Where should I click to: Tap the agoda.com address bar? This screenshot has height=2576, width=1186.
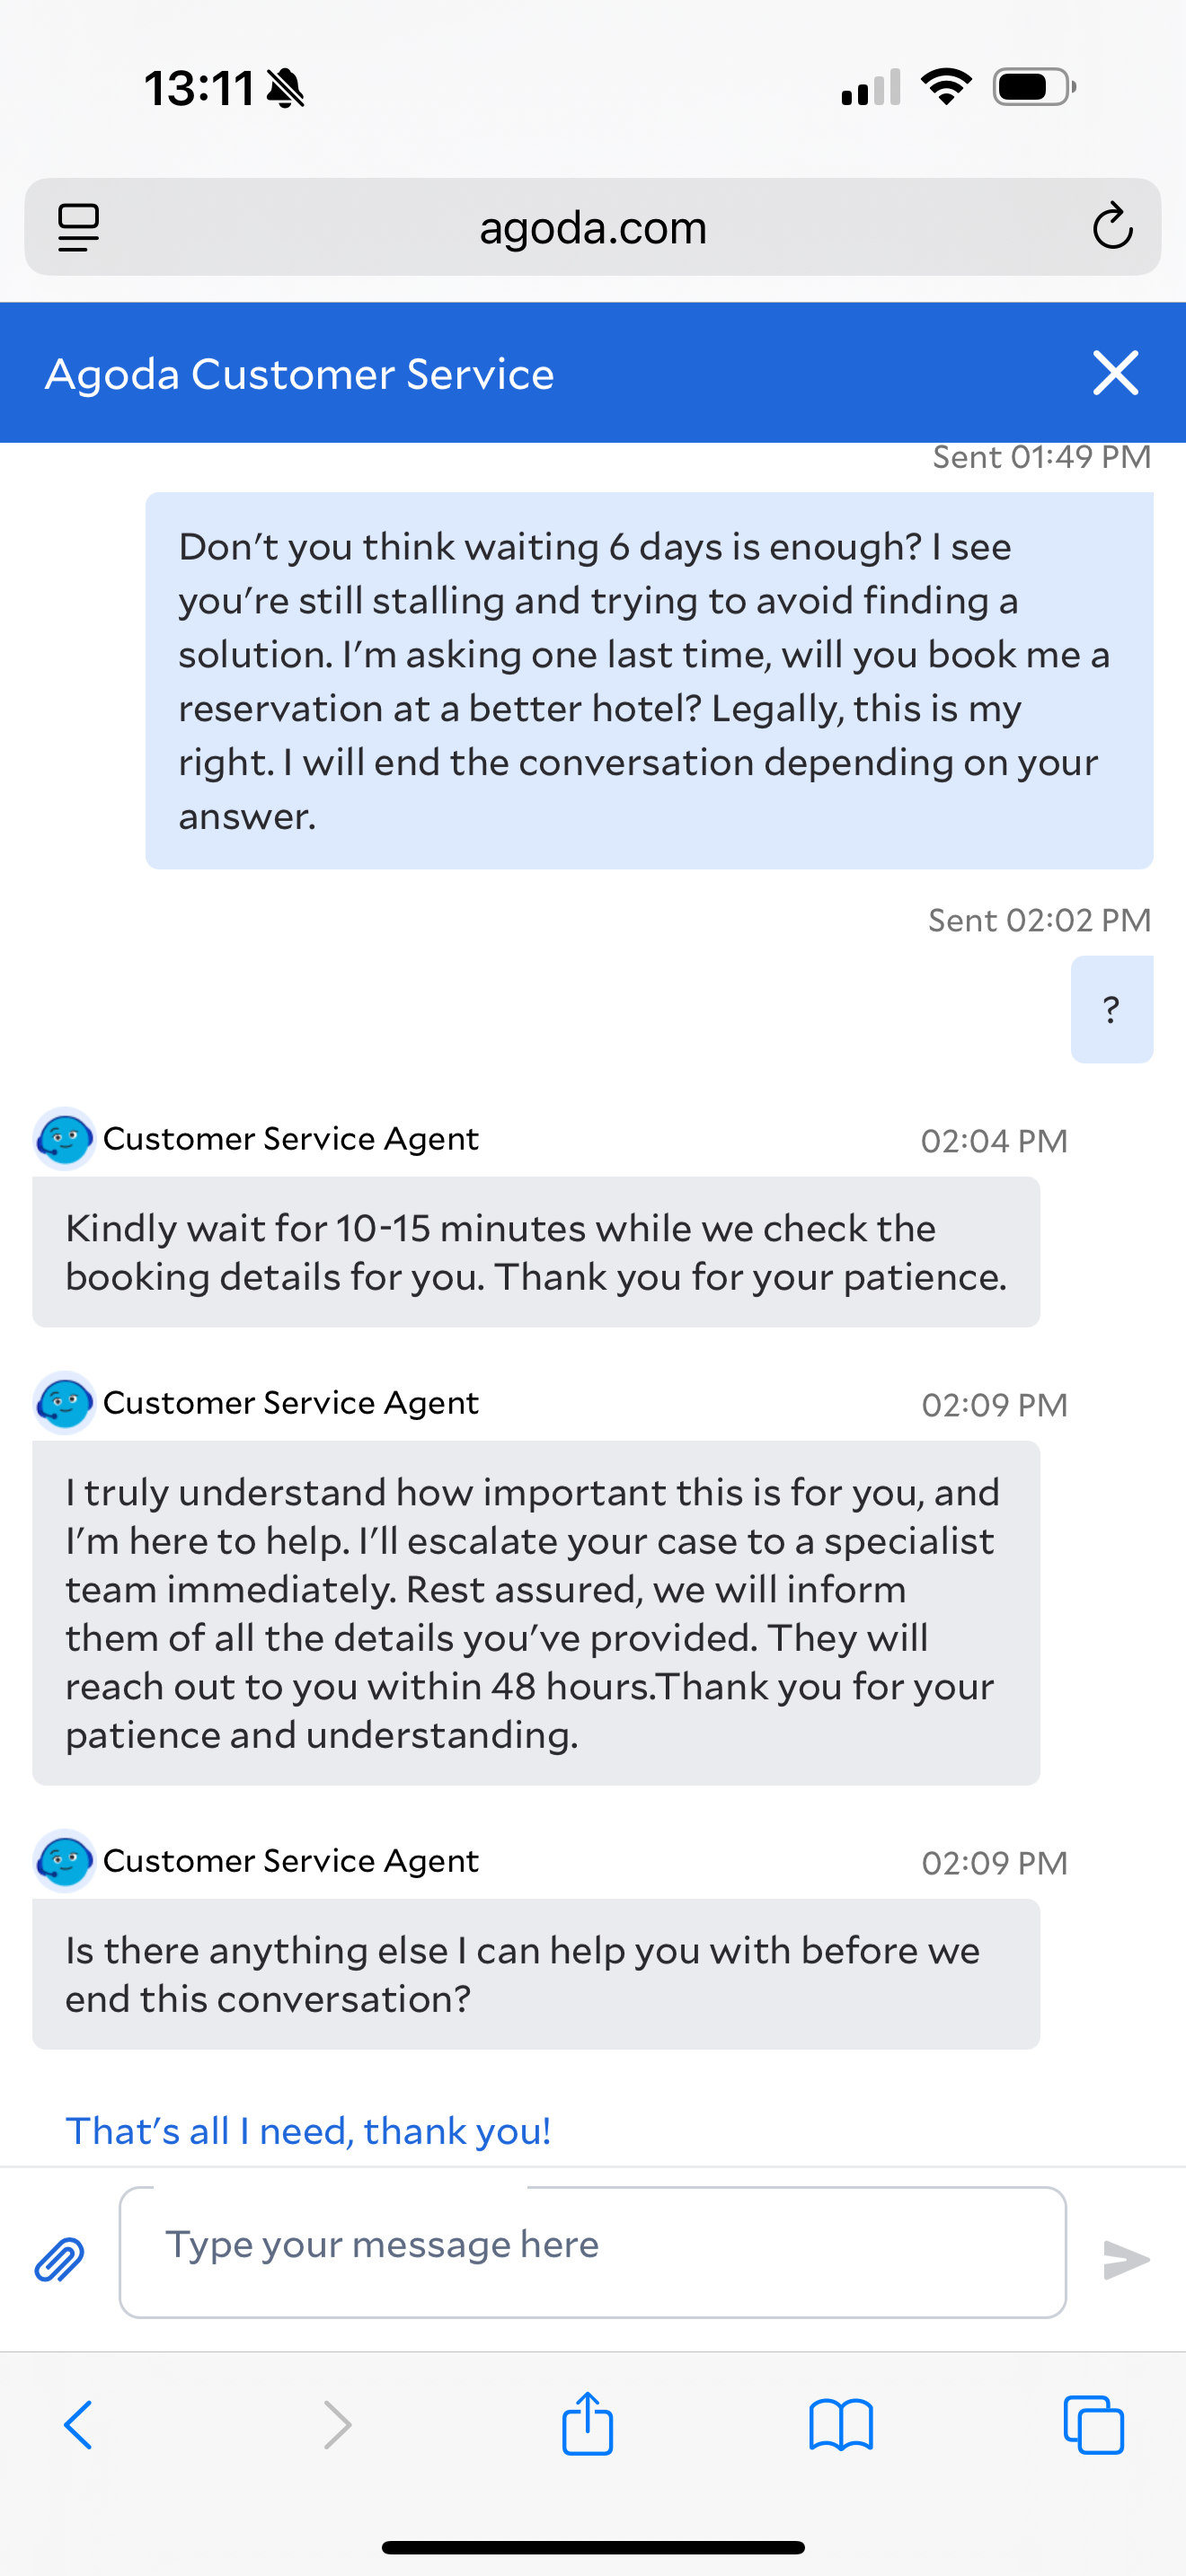point(592,227)
